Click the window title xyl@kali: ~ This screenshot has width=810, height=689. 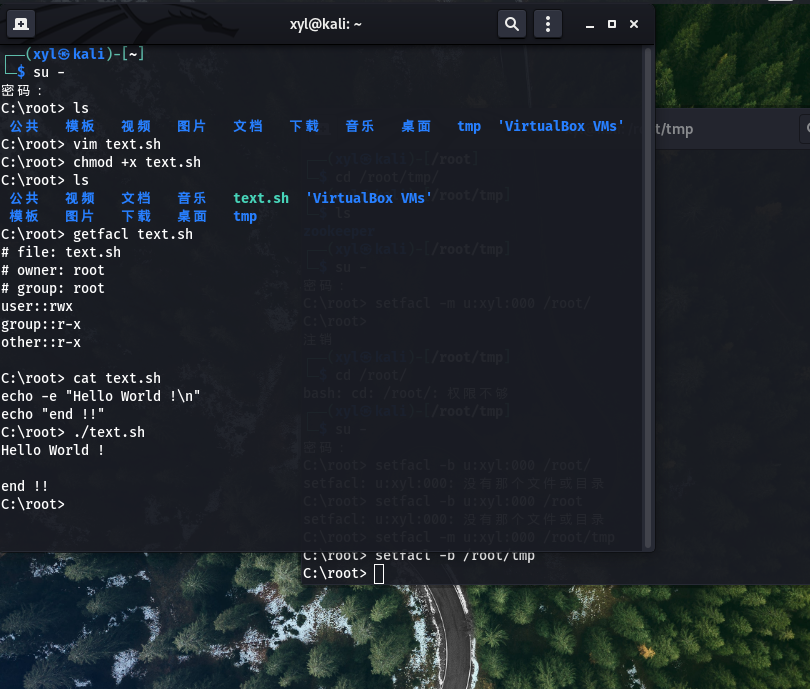point(325,23)
